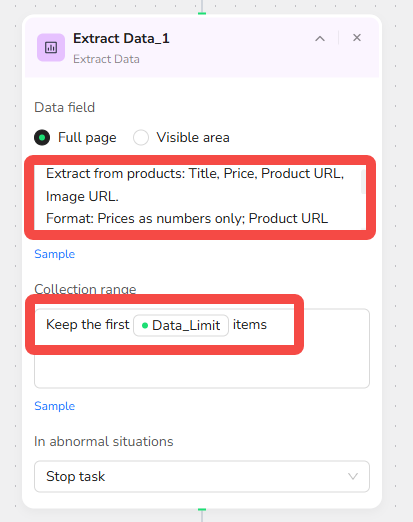Screen dimensions: 413x522
Task: Click the Data_Limit variable tag
Action: tap(181, 325)
